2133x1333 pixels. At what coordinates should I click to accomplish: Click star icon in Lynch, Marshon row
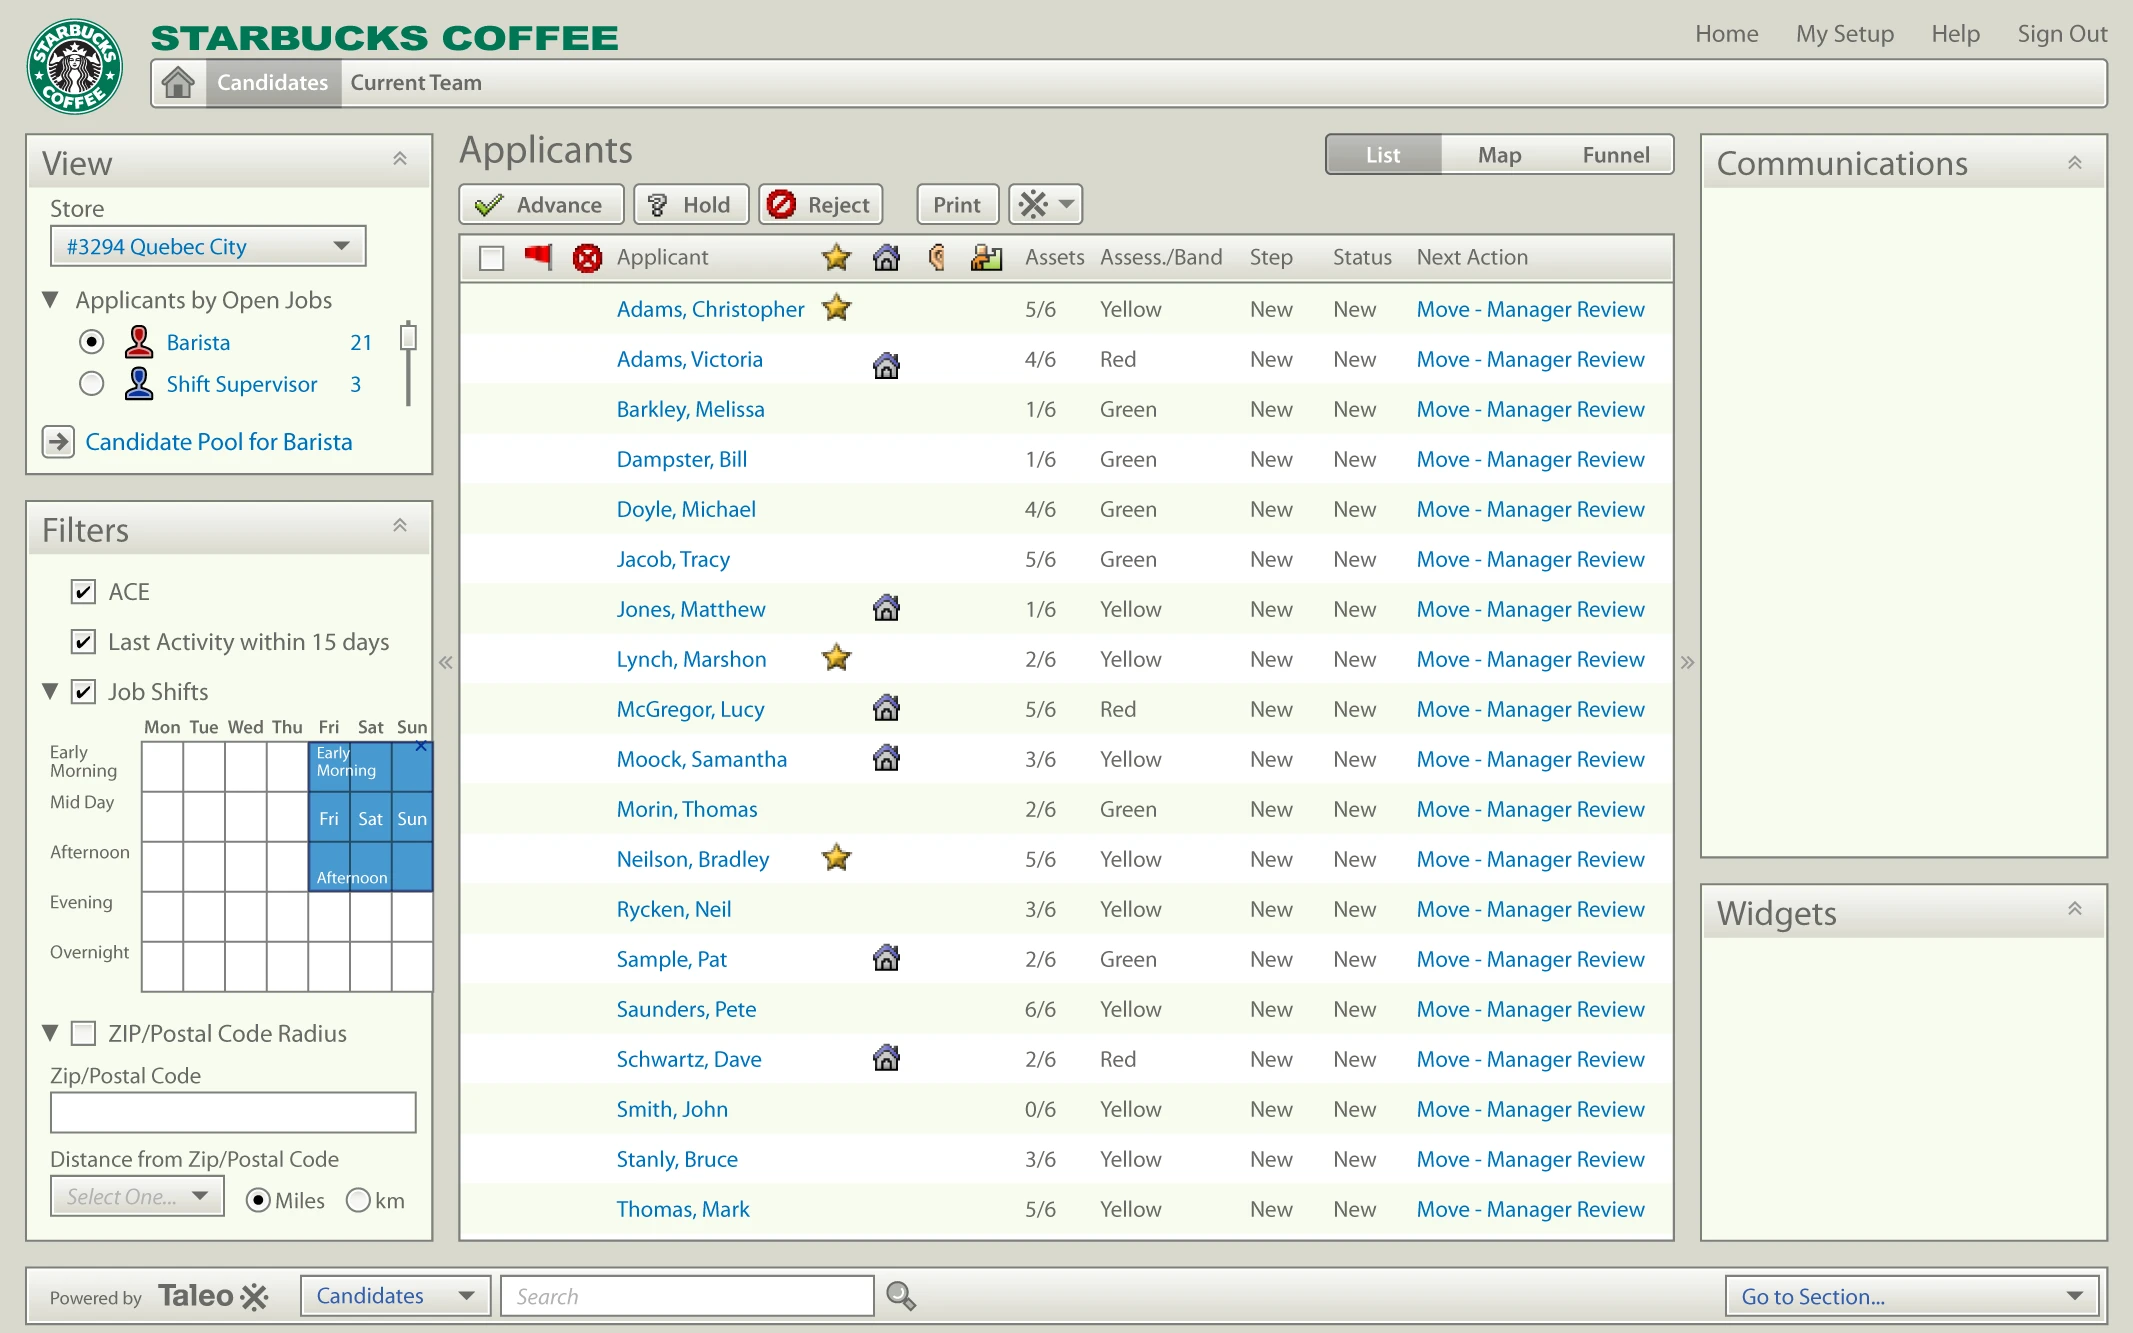click(x=836, y=657)
